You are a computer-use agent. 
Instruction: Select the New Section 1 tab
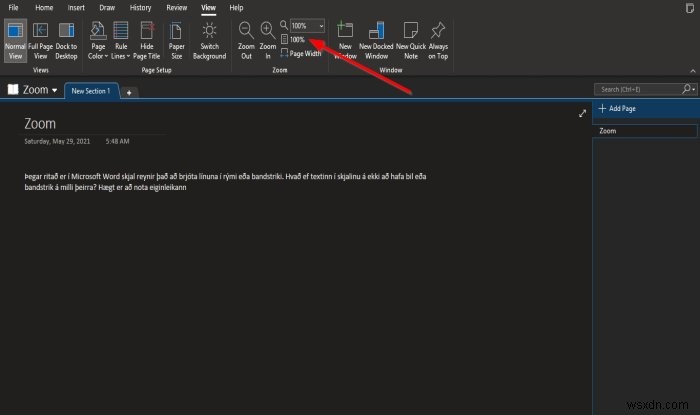[91, 91]
